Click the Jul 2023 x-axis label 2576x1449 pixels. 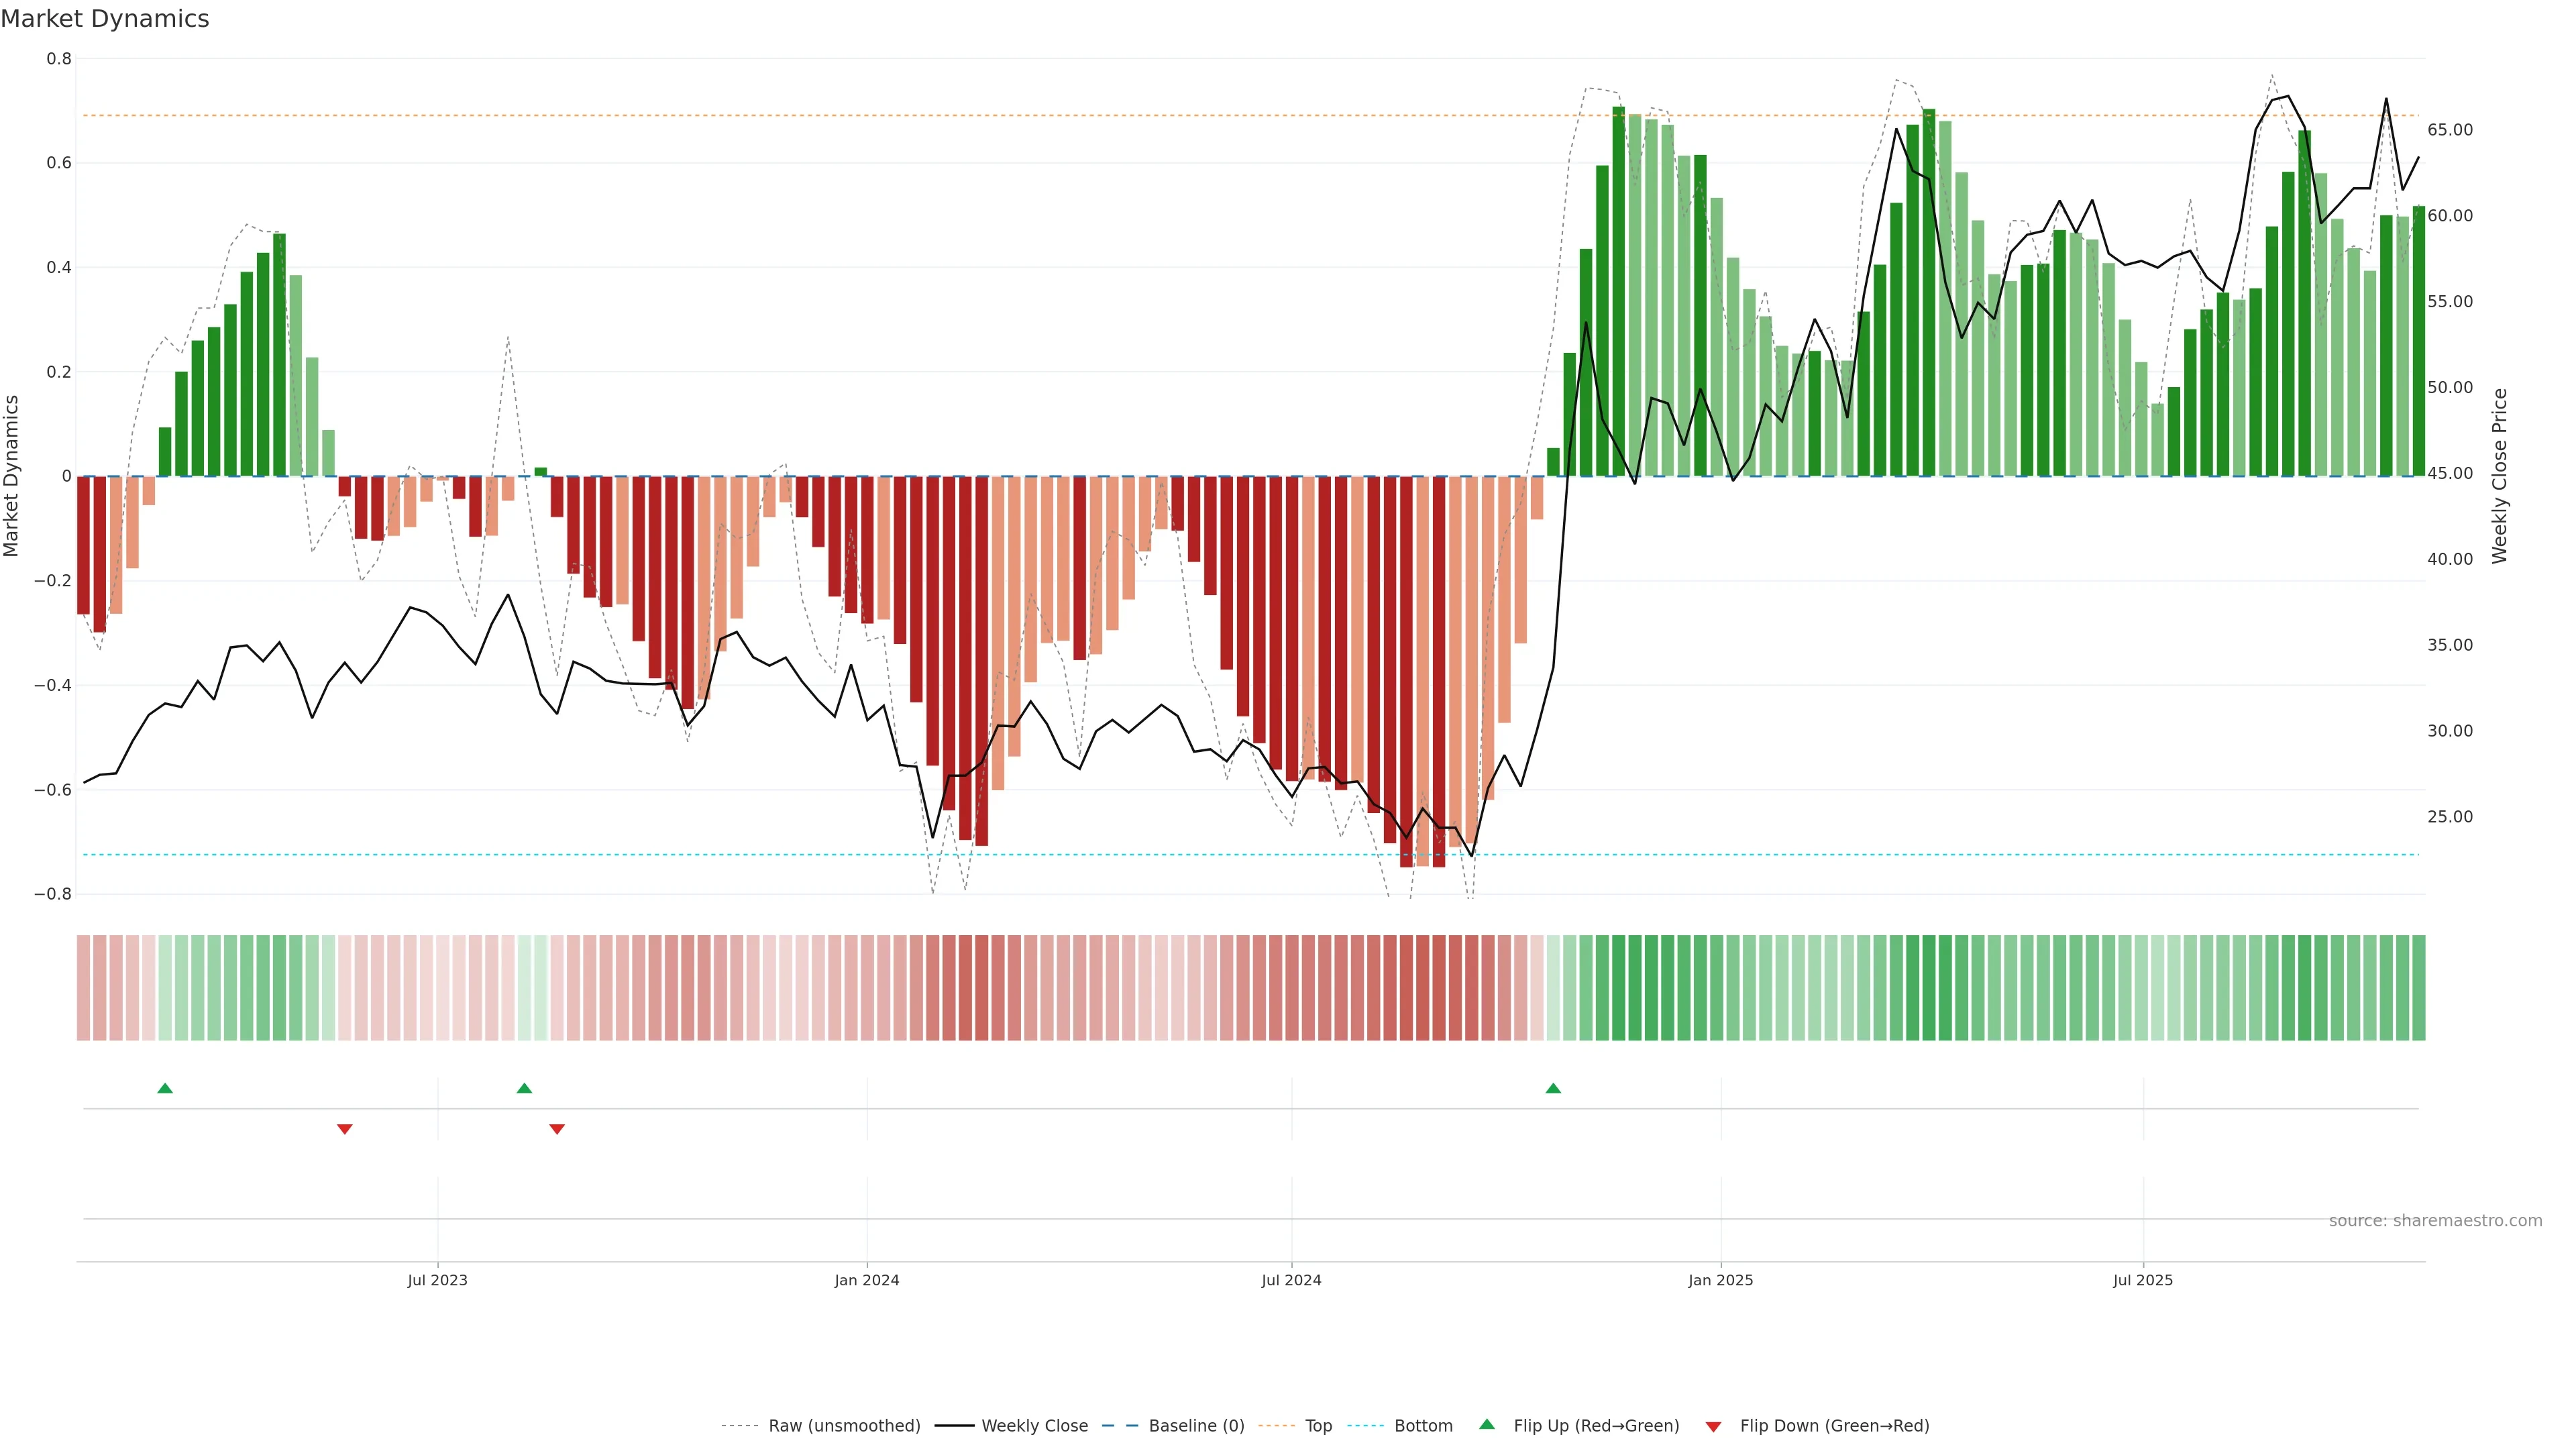(x=437, y=1280)
